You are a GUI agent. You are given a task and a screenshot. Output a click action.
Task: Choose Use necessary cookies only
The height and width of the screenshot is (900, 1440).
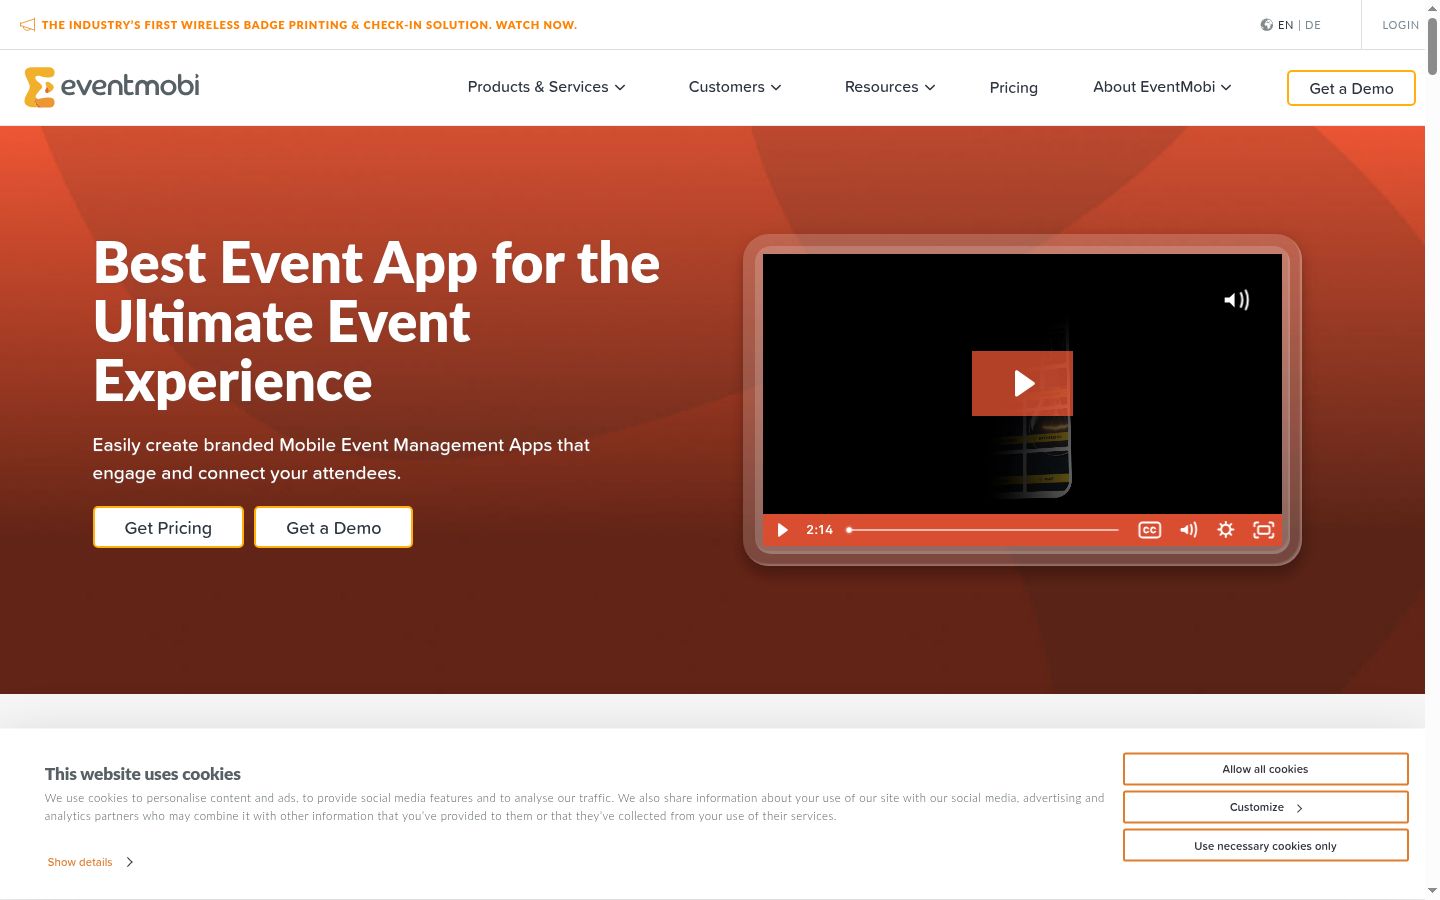1265,846
